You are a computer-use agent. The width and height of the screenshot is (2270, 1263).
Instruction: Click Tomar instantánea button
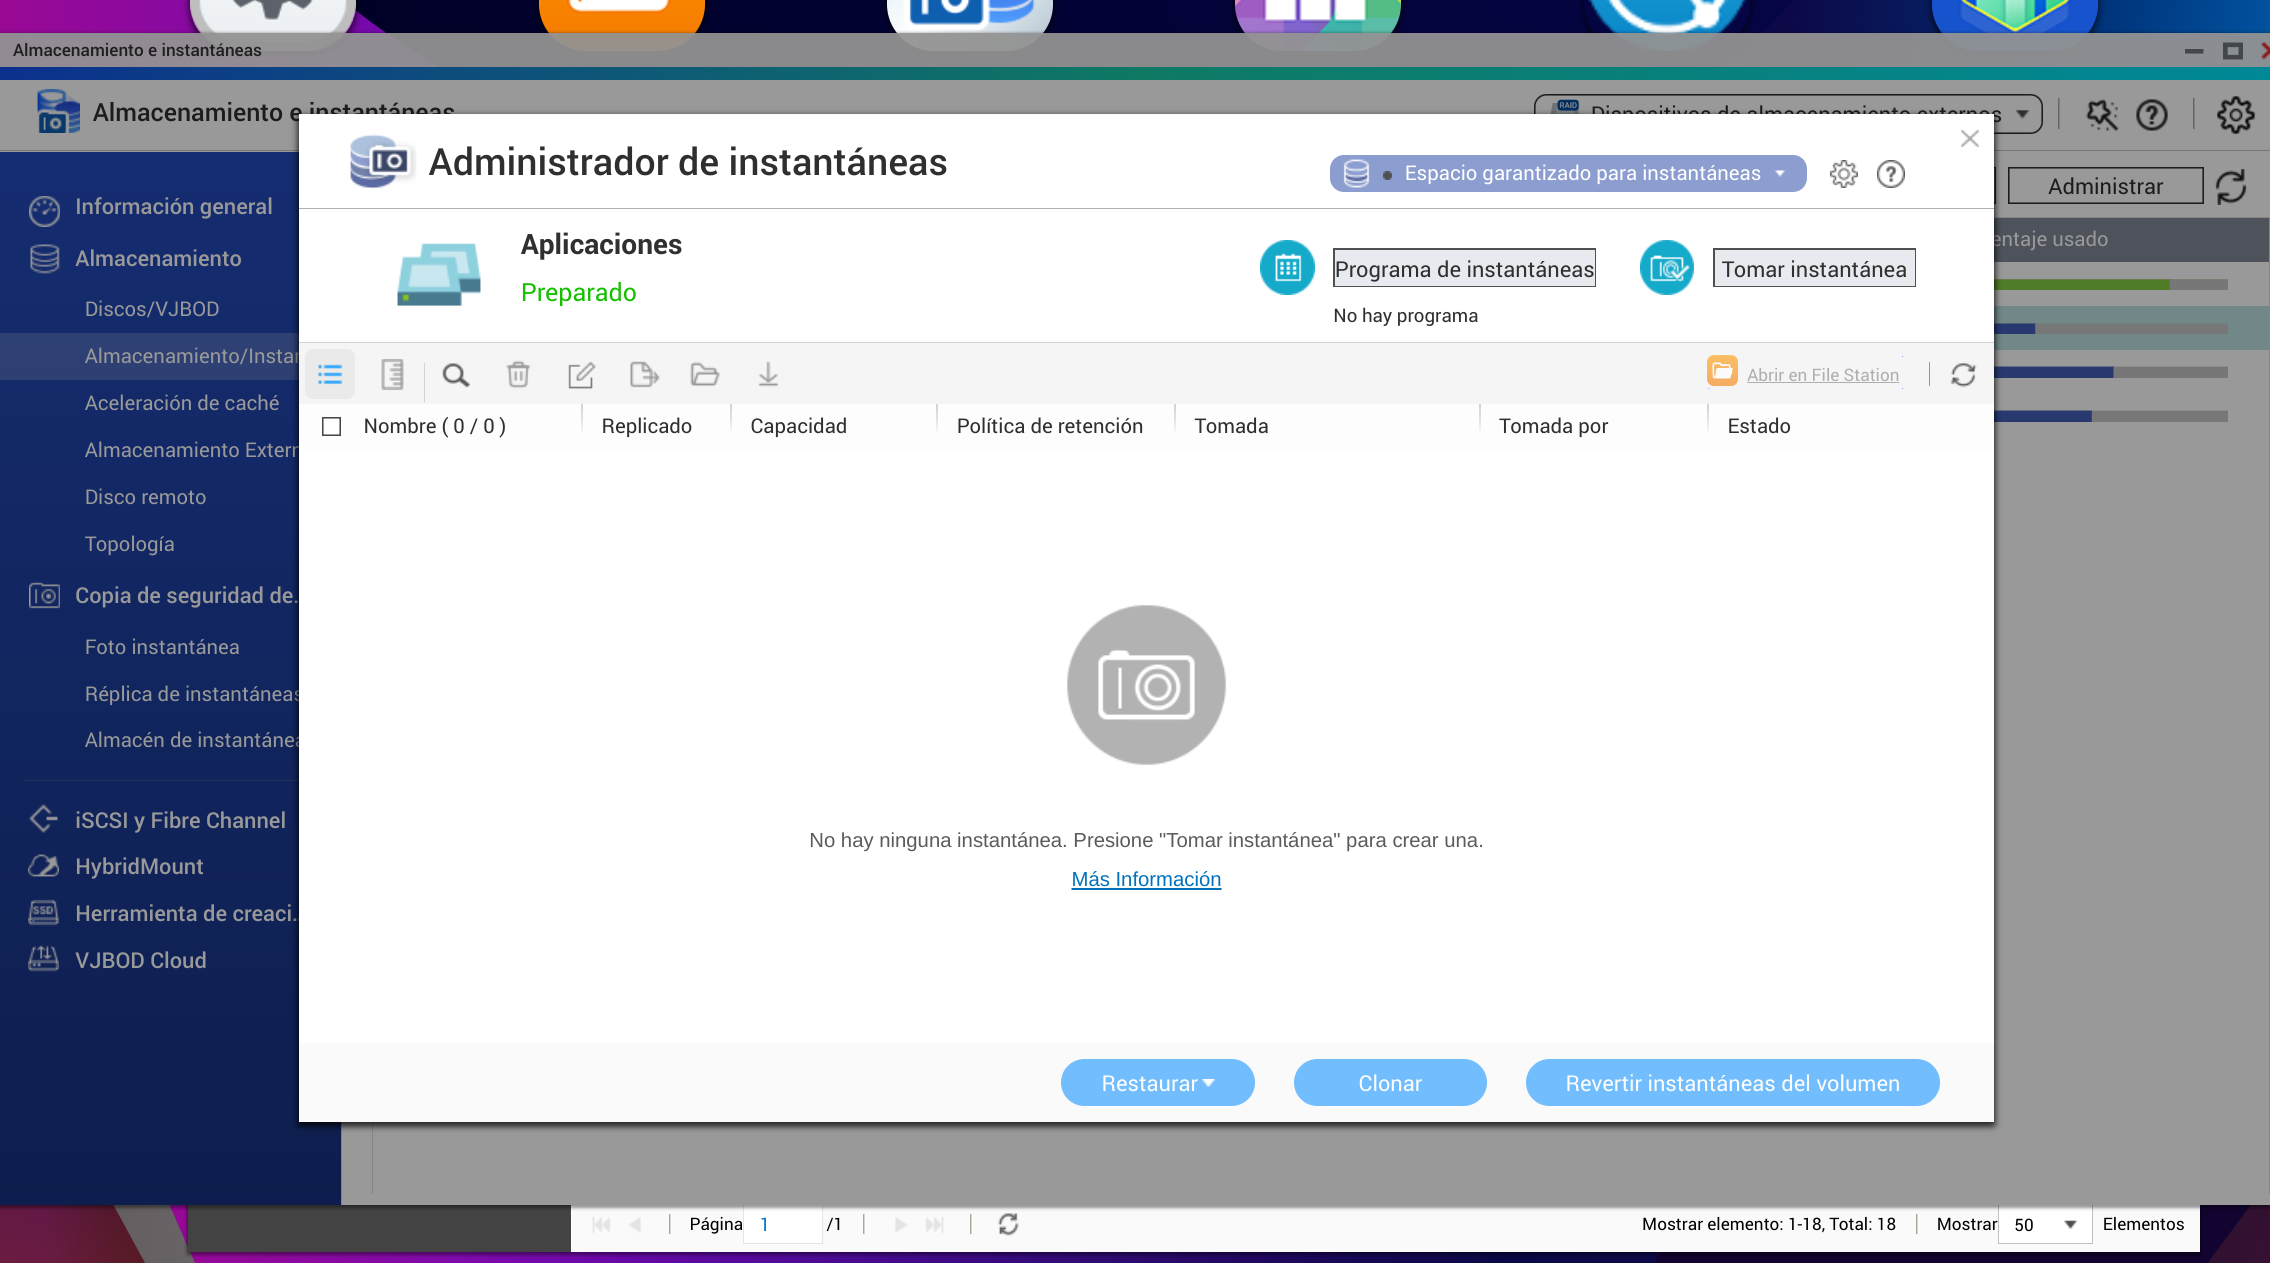(1813, 269)
